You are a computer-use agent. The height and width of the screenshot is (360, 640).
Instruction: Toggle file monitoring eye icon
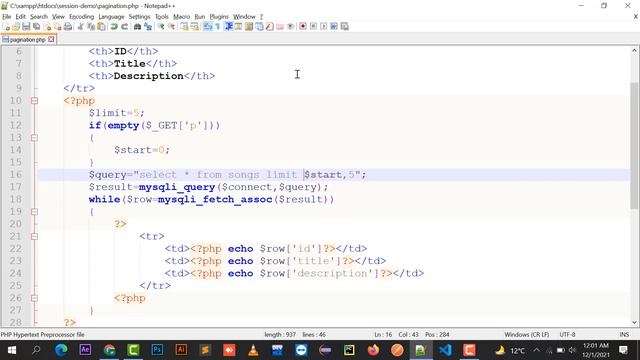290,27
